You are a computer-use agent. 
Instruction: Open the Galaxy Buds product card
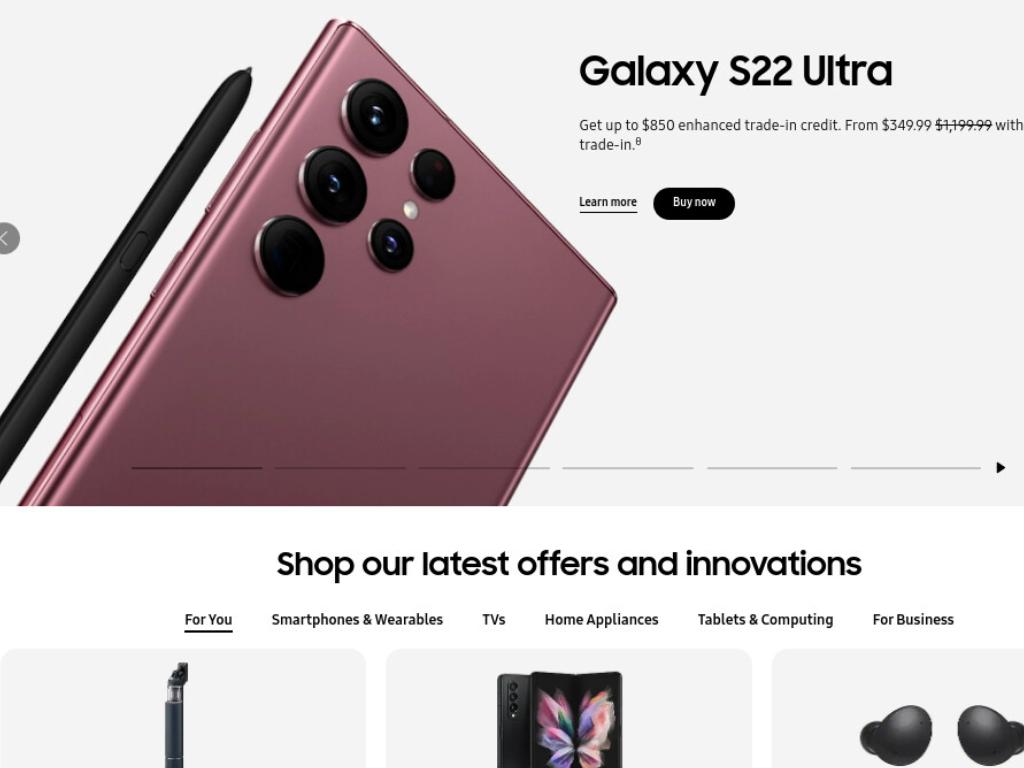tap(898, 709)
